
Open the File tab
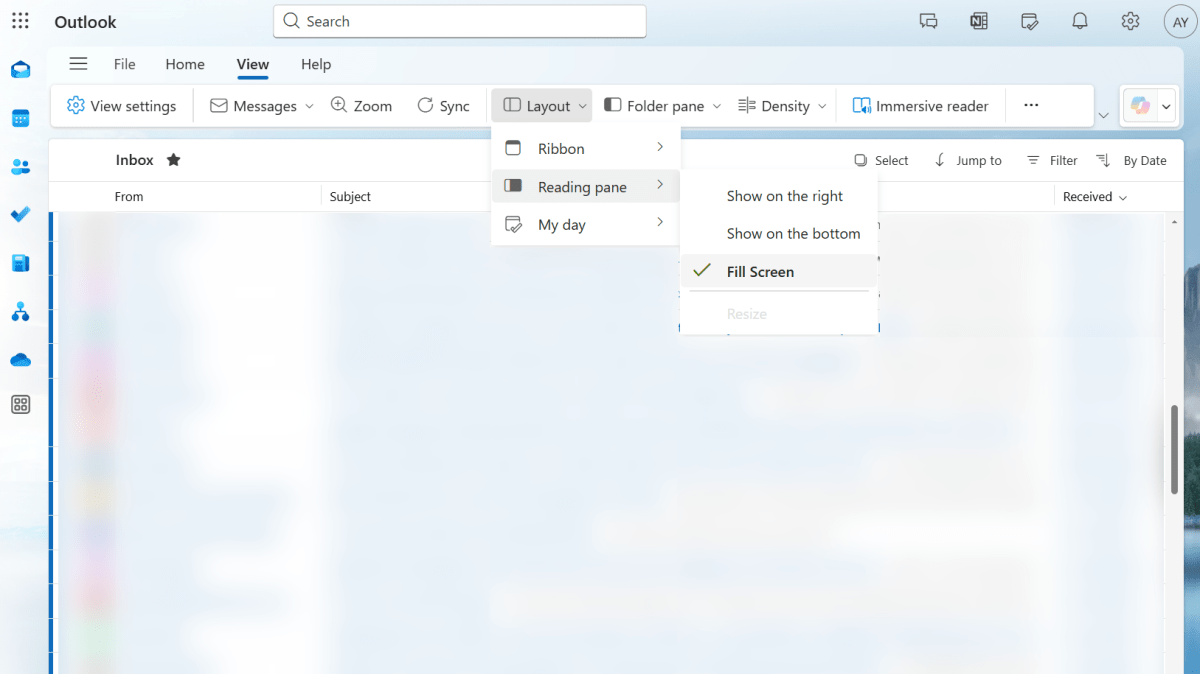[x=124, y=64]
